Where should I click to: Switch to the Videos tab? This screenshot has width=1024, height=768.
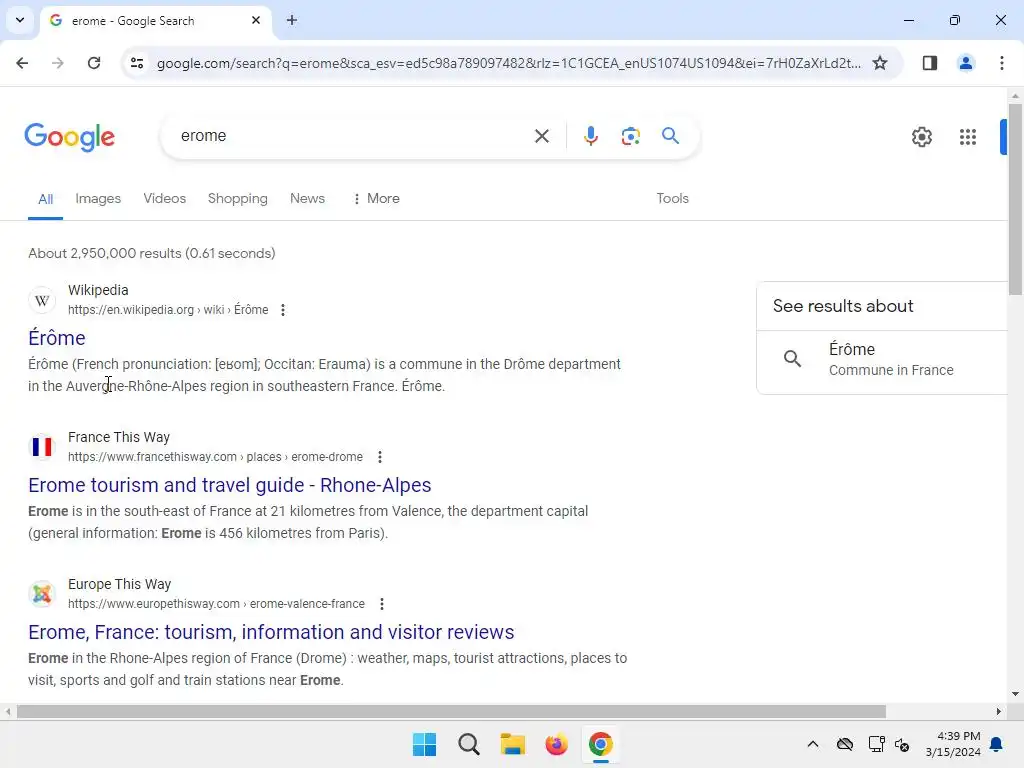[165, 199]
